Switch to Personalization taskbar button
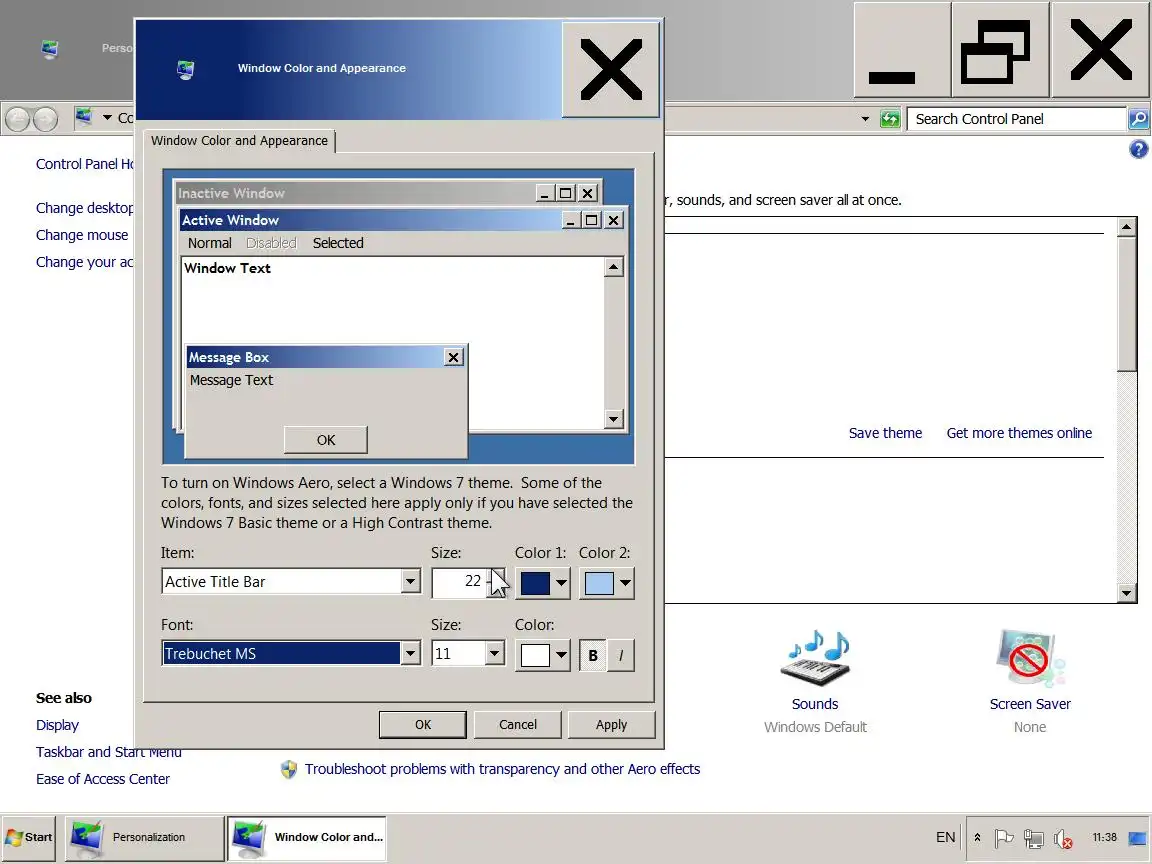The image size is (1152, 864). click(x=144, y=838)
